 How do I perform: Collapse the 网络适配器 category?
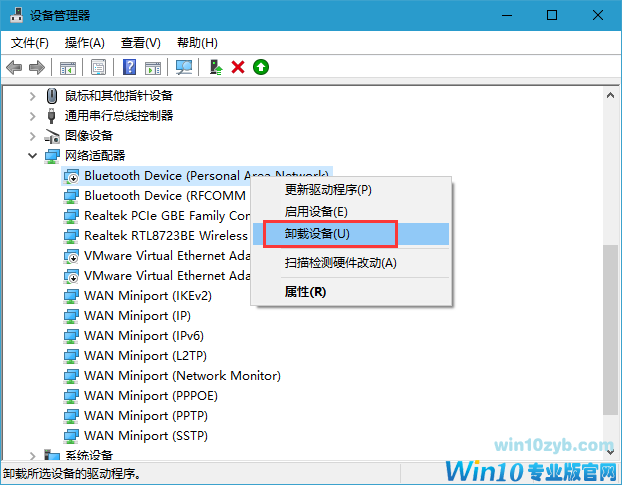pyautogui.click(x=33, y=156)
